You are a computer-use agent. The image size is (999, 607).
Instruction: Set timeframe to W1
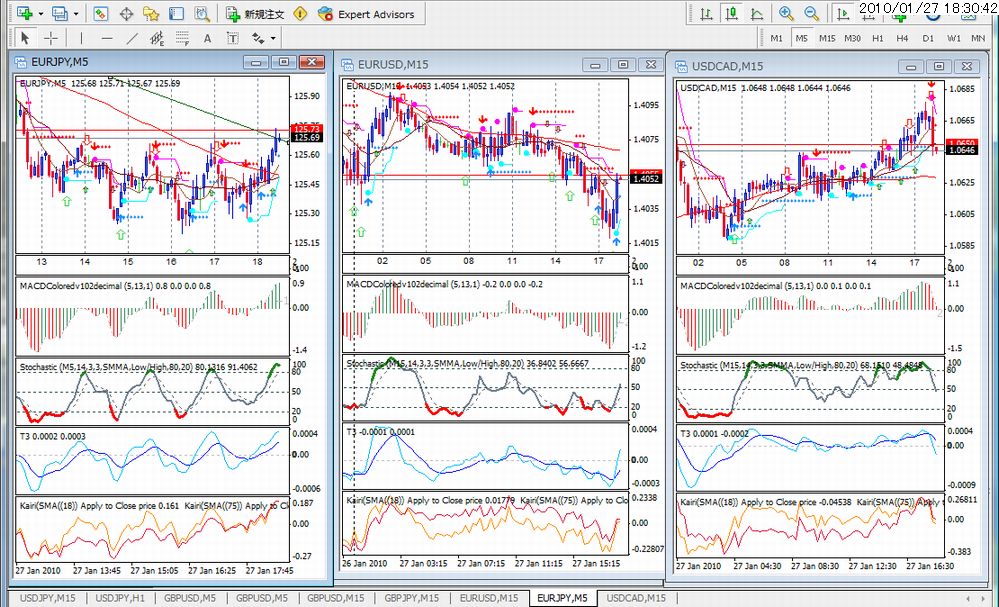click(954, 38)
